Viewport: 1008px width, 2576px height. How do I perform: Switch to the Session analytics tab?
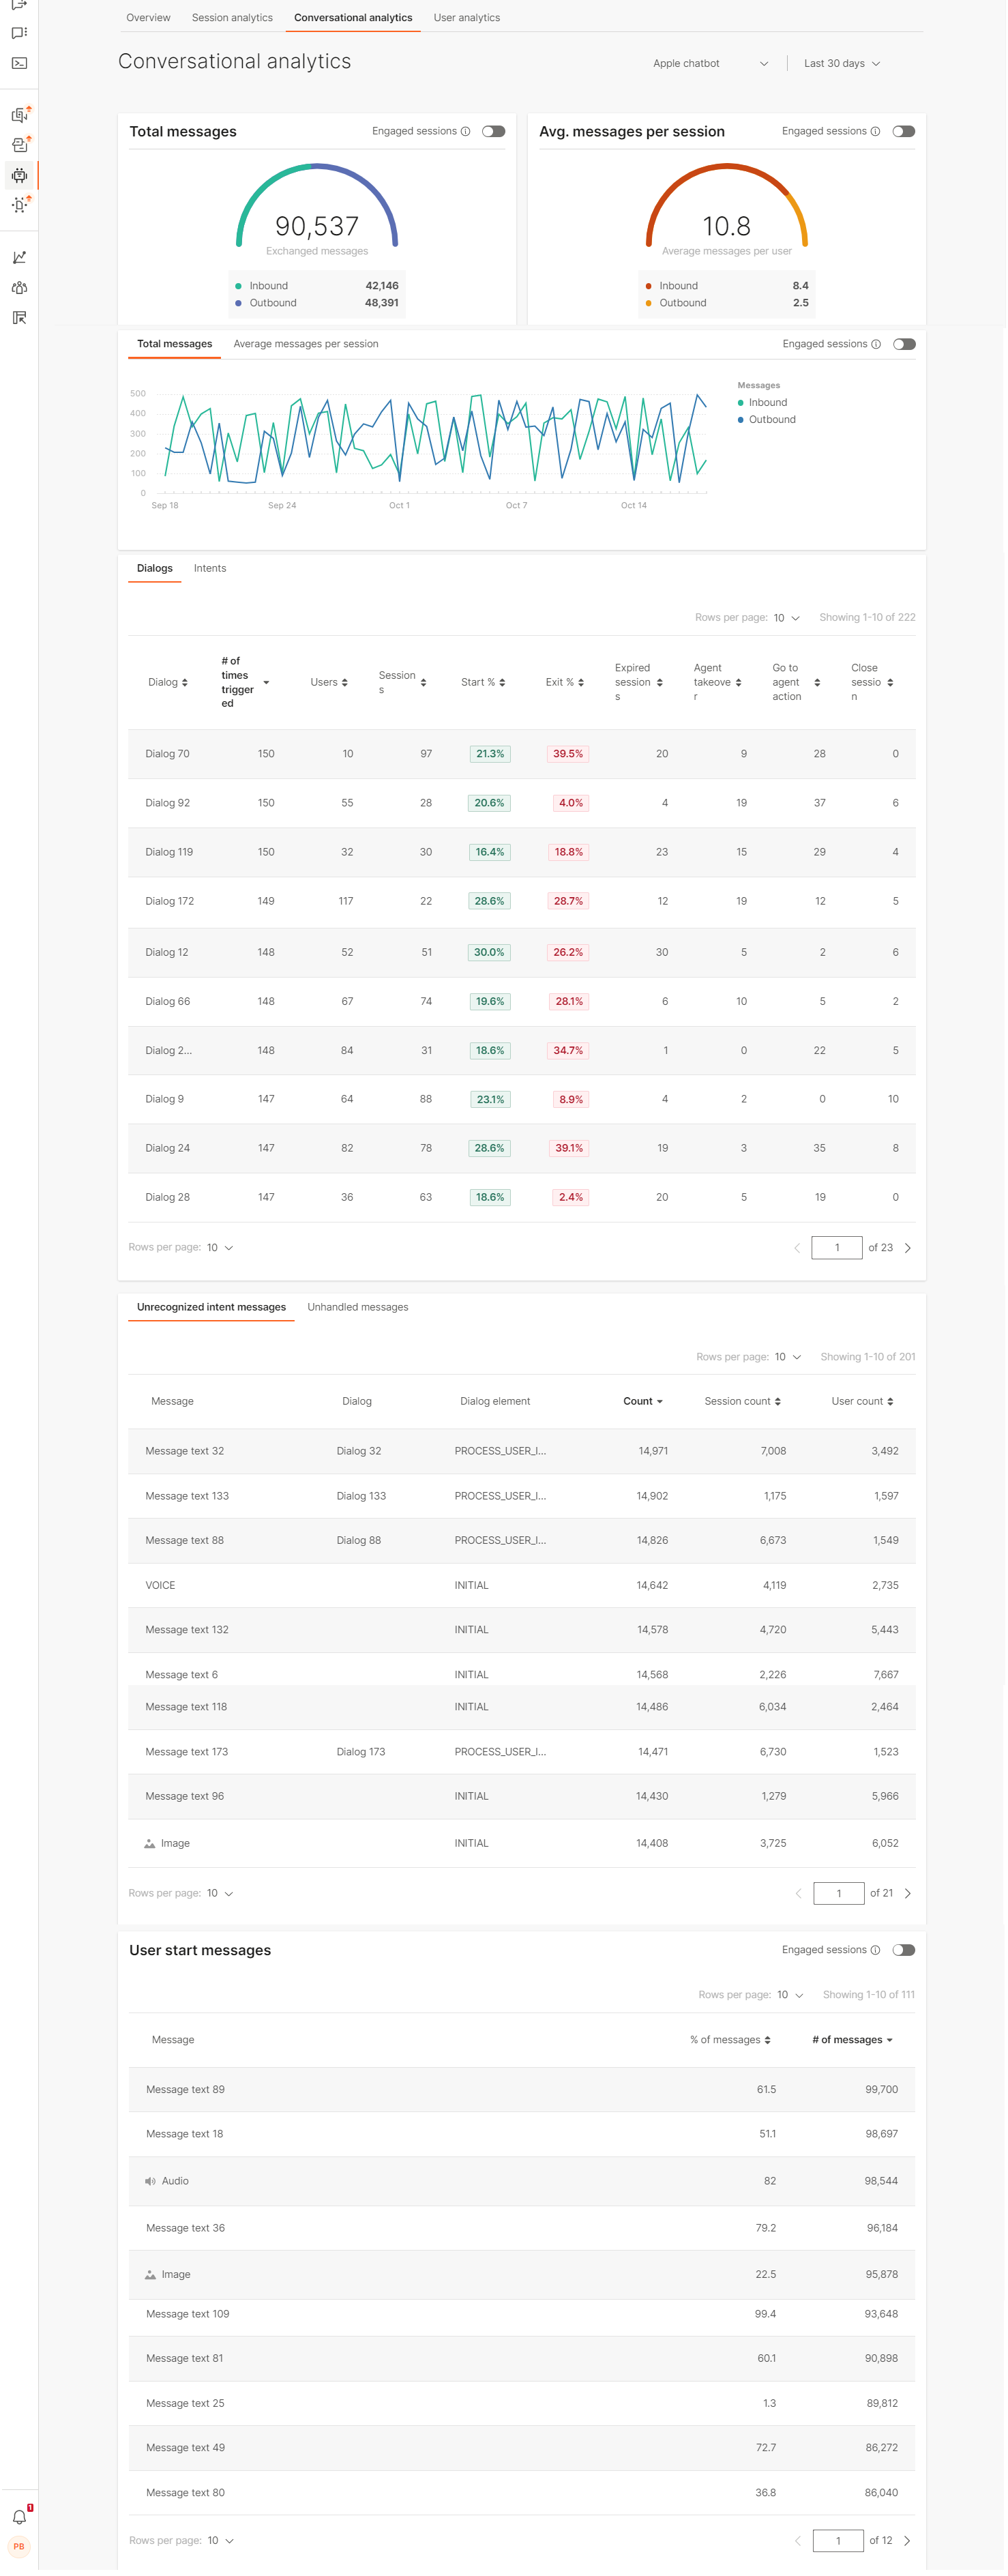[232, 18]
